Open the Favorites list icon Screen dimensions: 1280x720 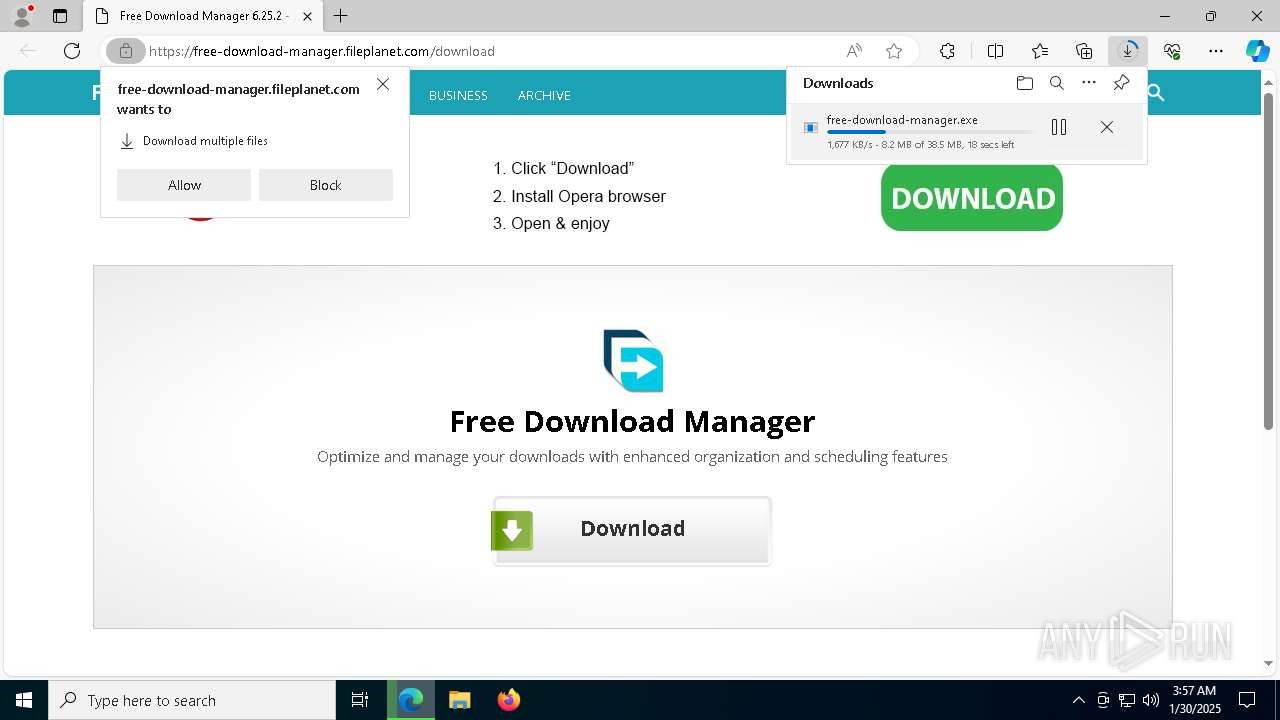tap(1040, 51)
